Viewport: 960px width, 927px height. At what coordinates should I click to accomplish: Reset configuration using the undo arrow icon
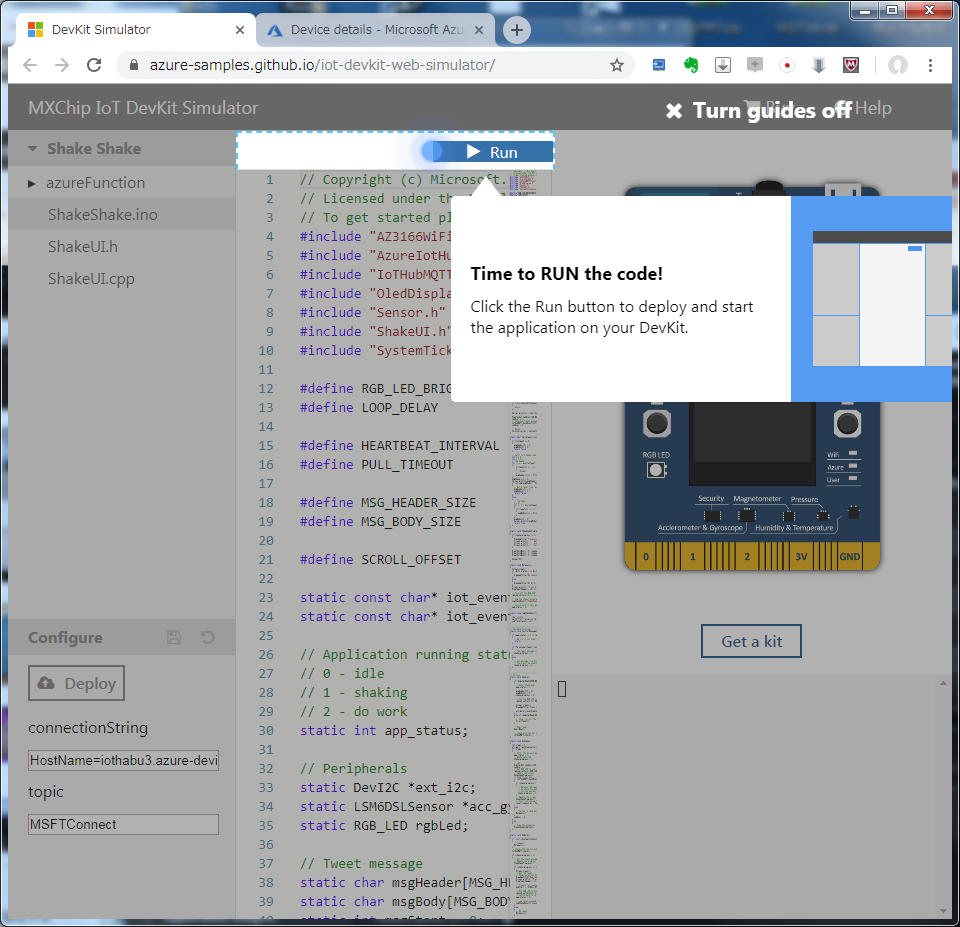(207, 637)
